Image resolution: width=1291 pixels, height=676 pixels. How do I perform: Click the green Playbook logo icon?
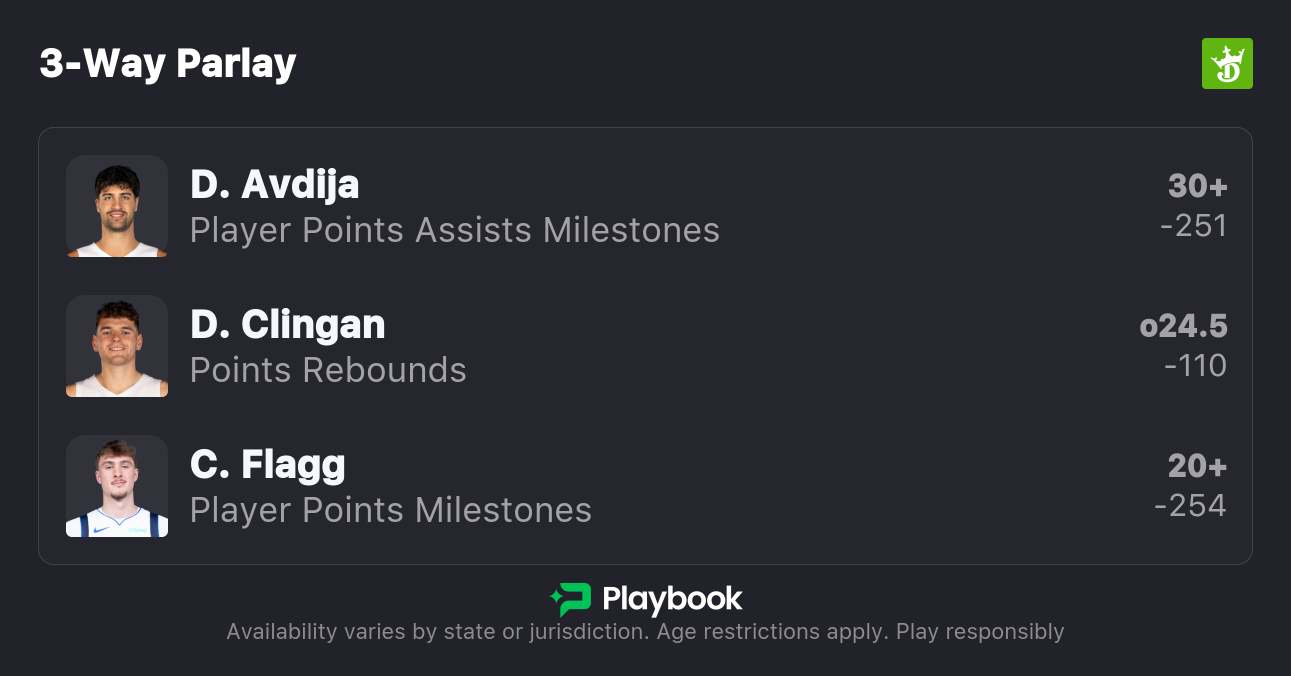[x=571, y=599]
